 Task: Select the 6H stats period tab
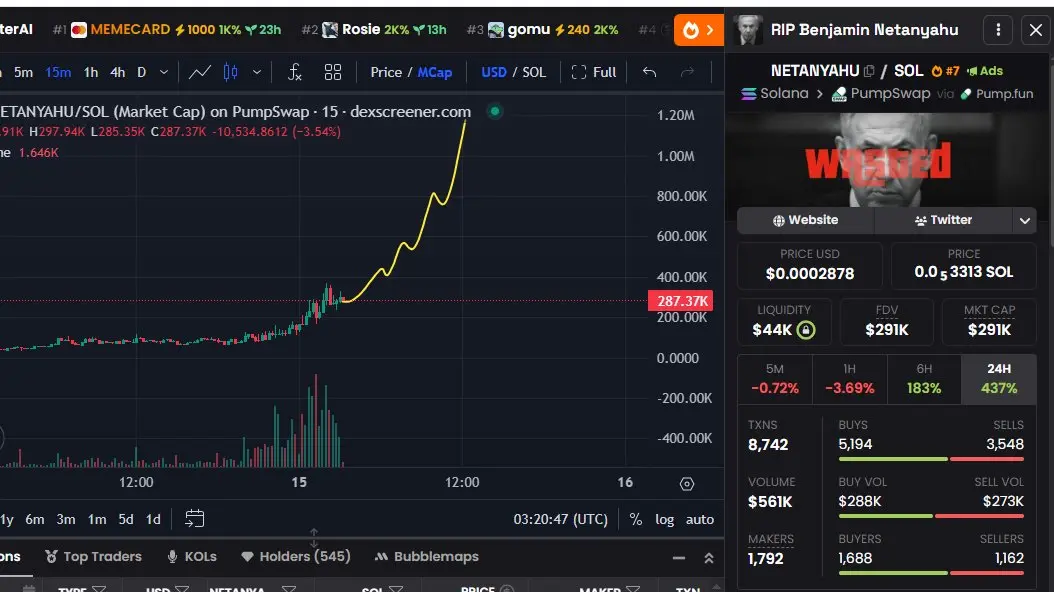pyautogui.click(x=924, y=379)
